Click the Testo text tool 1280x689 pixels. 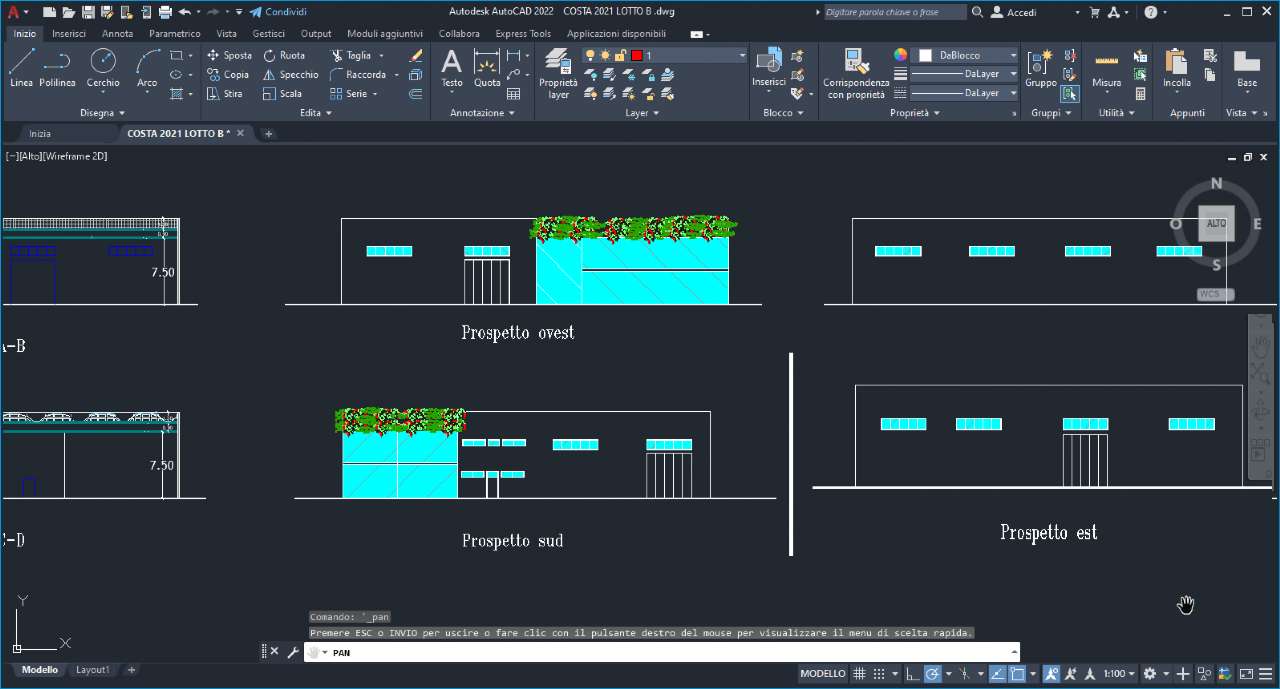452,69
